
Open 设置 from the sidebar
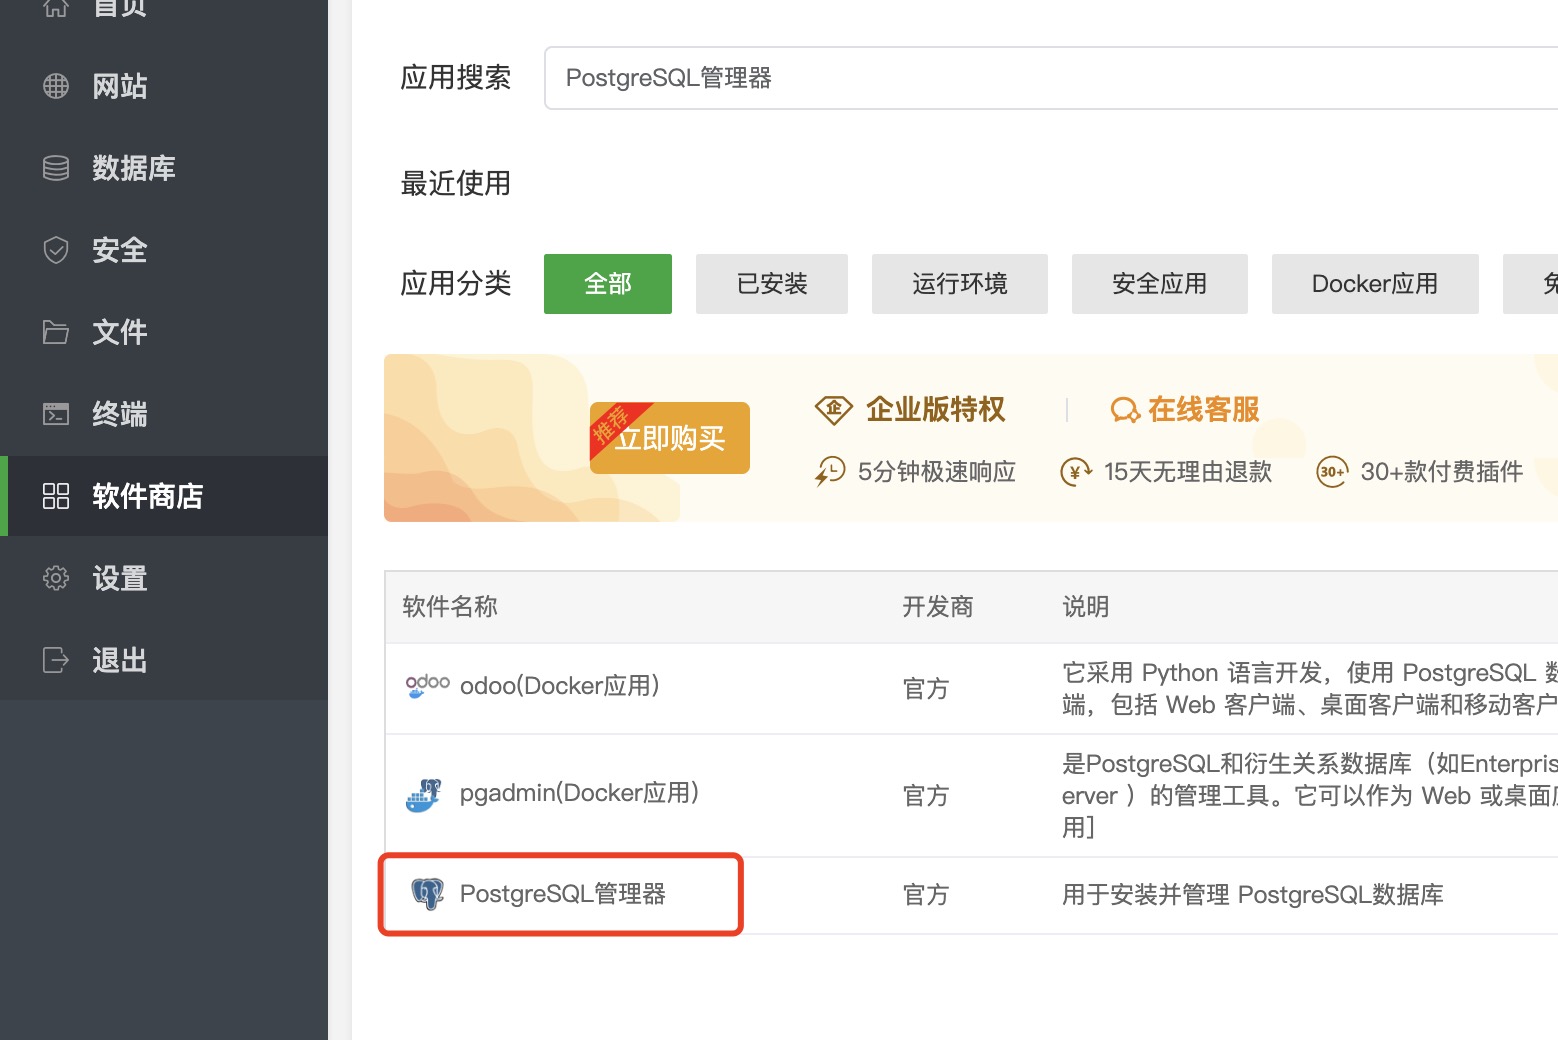164,578
